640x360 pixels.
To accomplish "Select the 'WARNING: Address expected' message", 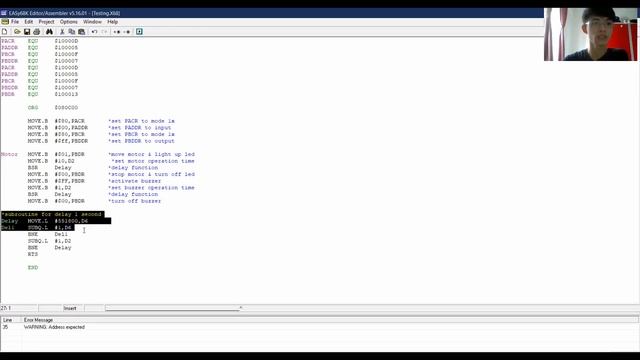I will [x=54, y=327].
